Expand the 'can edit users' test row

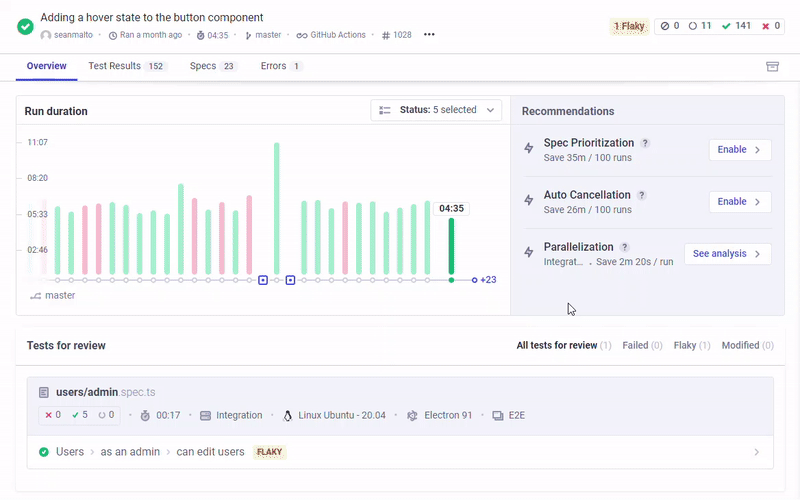tap(400, 452)
